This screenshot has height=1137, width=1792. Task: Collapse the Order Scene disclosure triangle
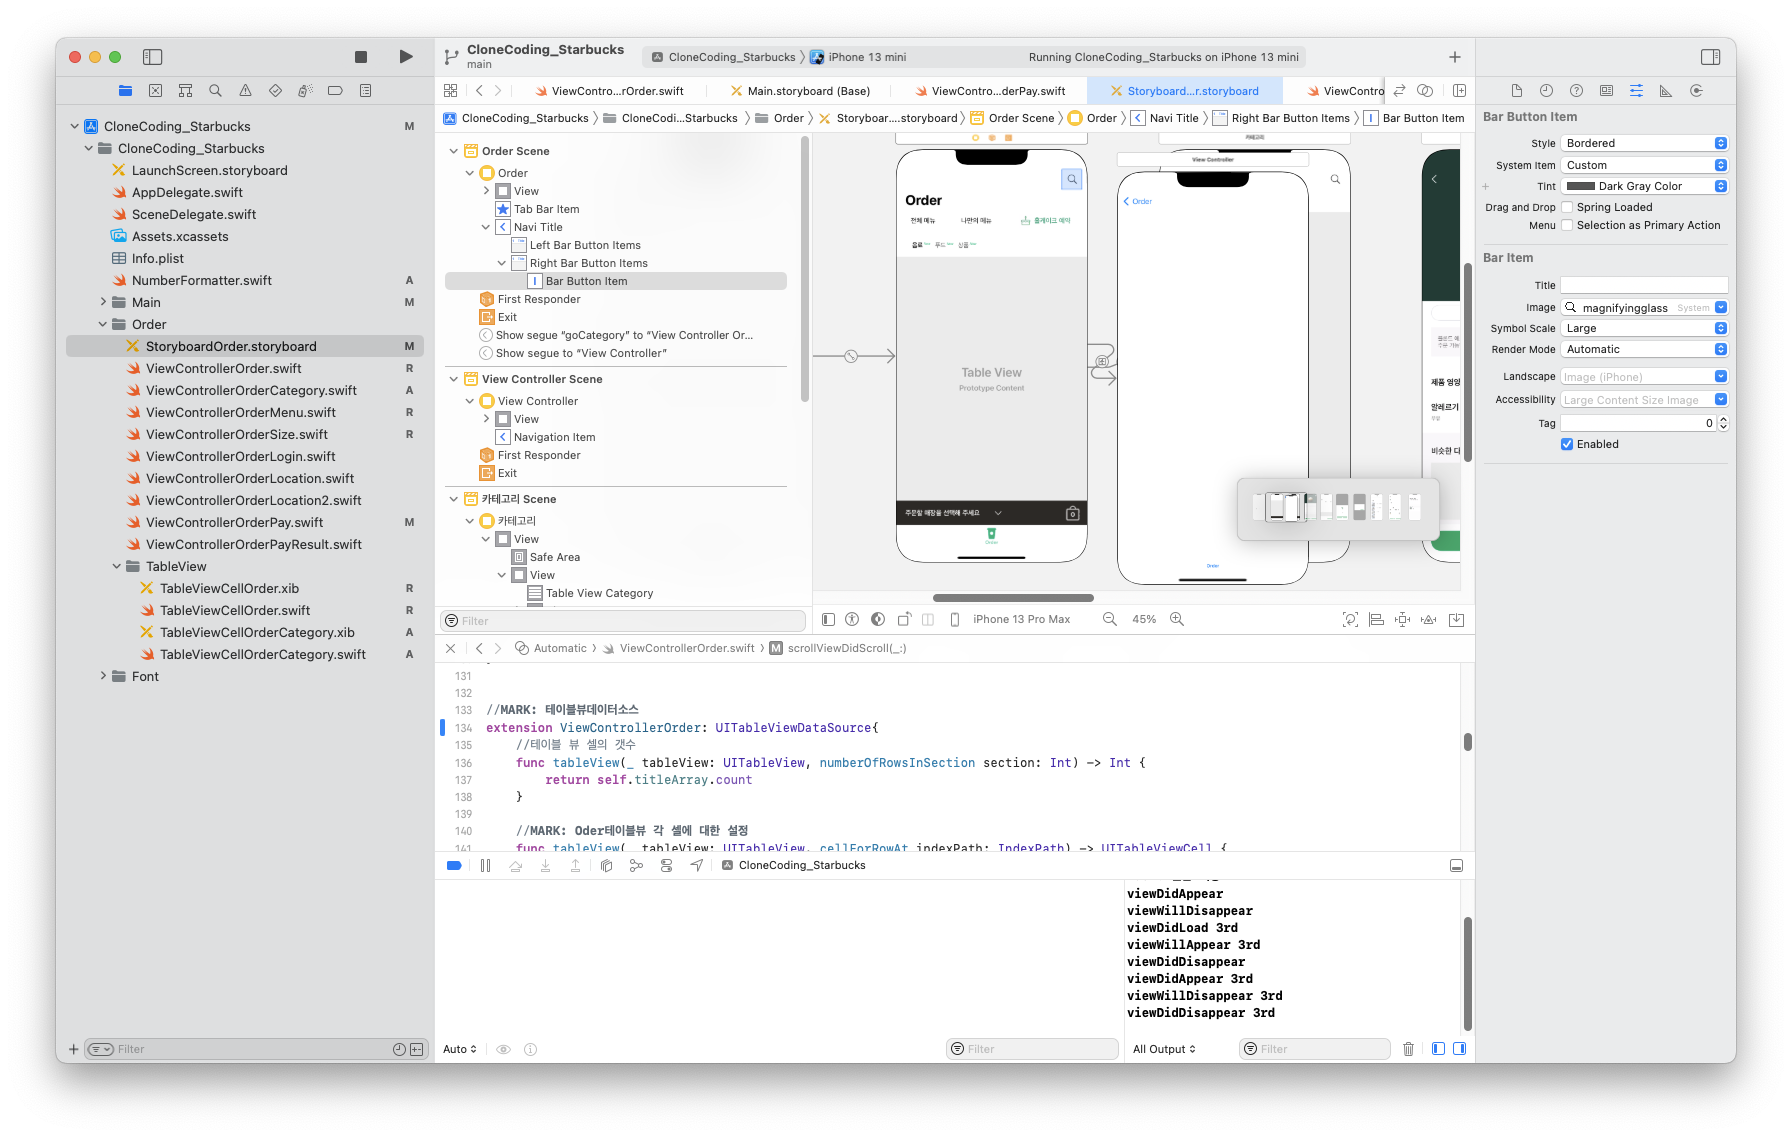click(x=453, y=151)
